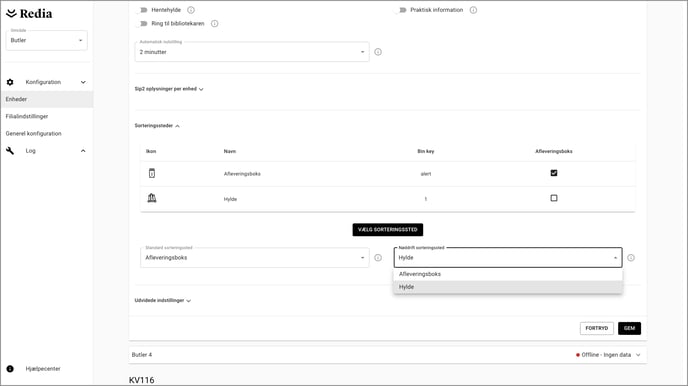Click the Hylde name cell

230,199
